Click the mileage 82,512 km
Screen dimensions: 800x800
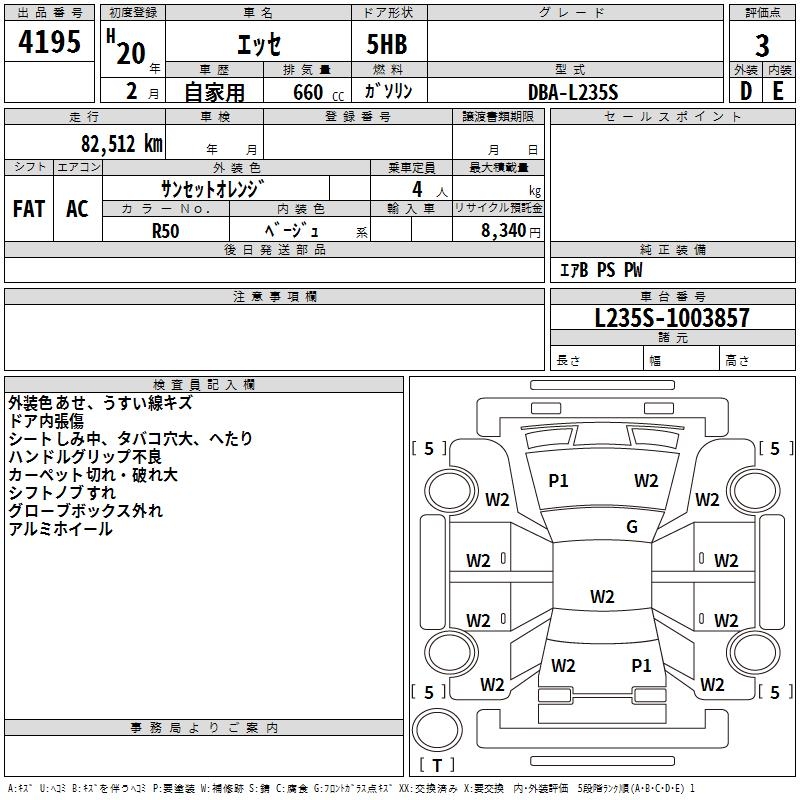click(122, 143)
